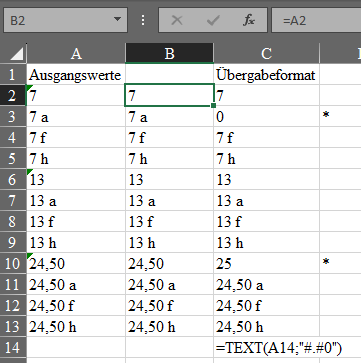Click the Name Box showing B2
The height and width of the screenshot is (363, 361).
click(x=65, y=20)
